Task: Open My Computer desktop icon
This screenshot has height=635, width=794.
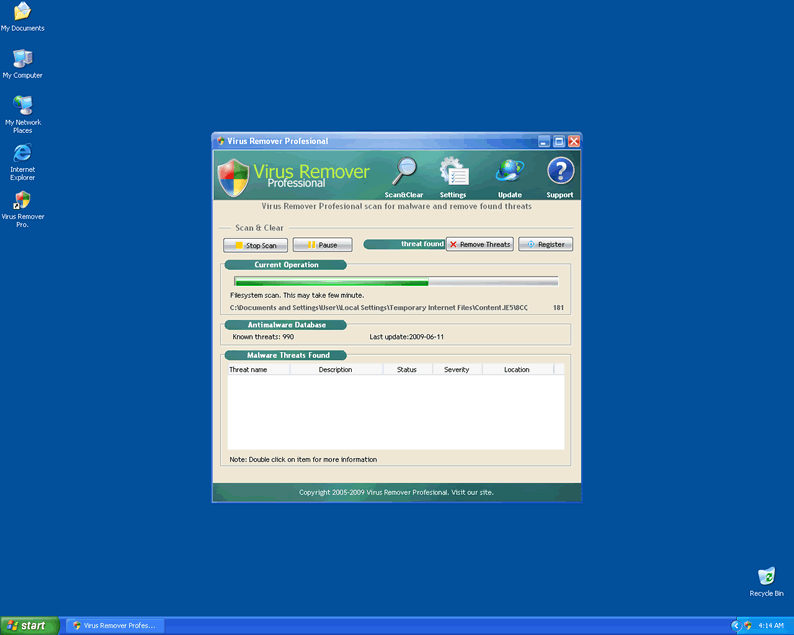Action: pos(22,62)
